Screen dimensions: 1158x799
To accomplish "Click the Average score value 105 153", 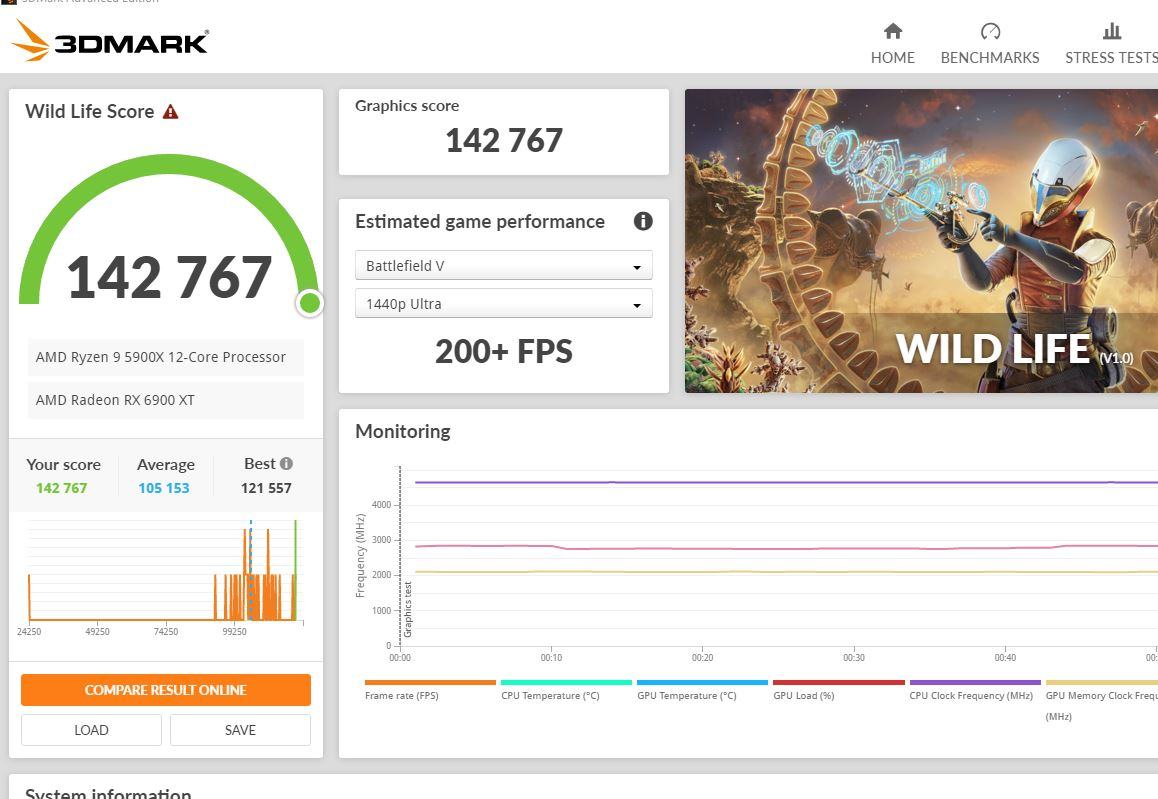I will (164, 488).
